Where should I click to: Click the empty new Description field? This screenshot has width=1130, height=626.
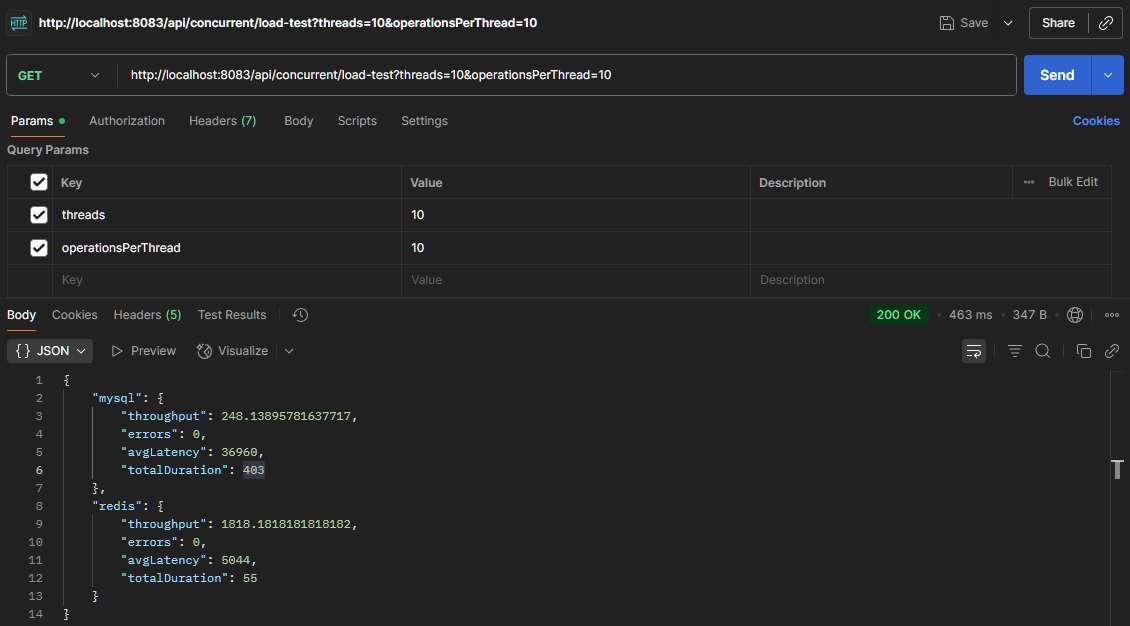[930, 280]
